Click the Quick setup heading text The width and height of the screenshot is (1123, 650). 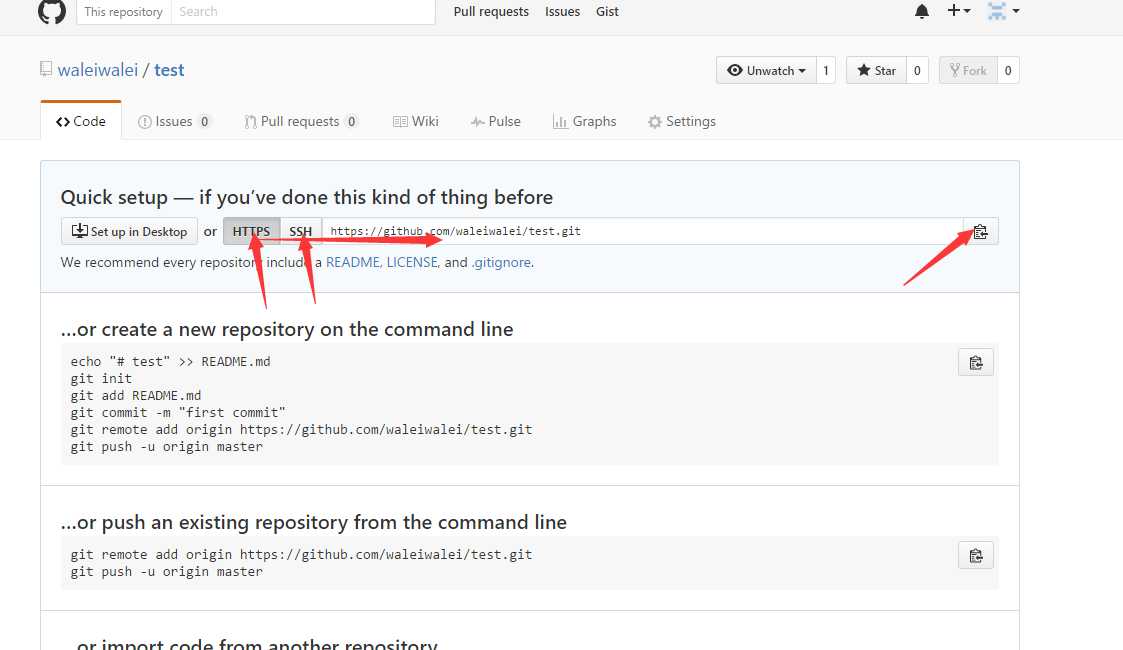[307, 197]
